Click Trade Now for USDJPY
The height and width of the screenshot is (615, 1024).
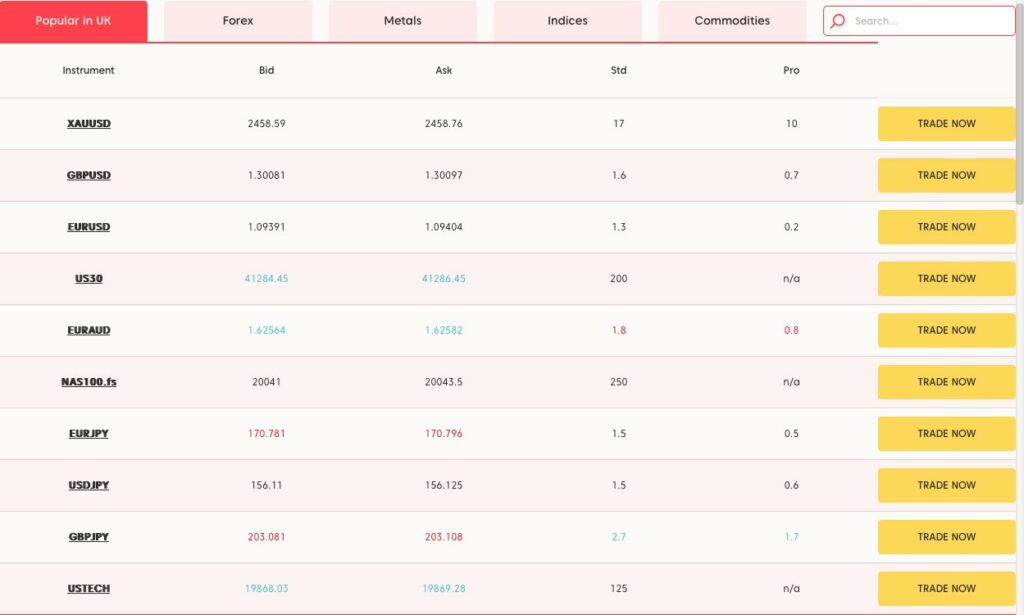pyautogui.click(x=945, y=485)
